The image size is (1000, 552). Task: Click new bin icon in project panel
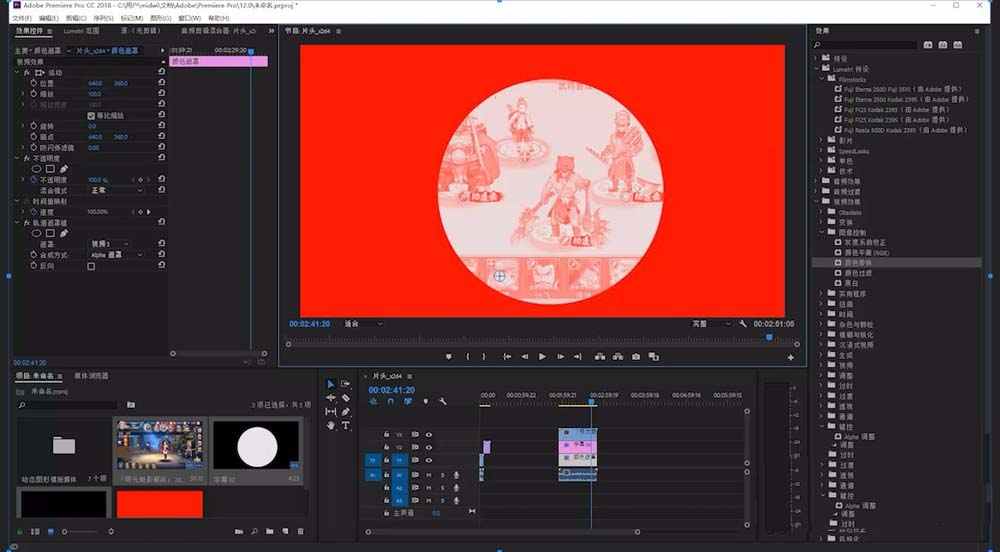[x=269, y=531]
